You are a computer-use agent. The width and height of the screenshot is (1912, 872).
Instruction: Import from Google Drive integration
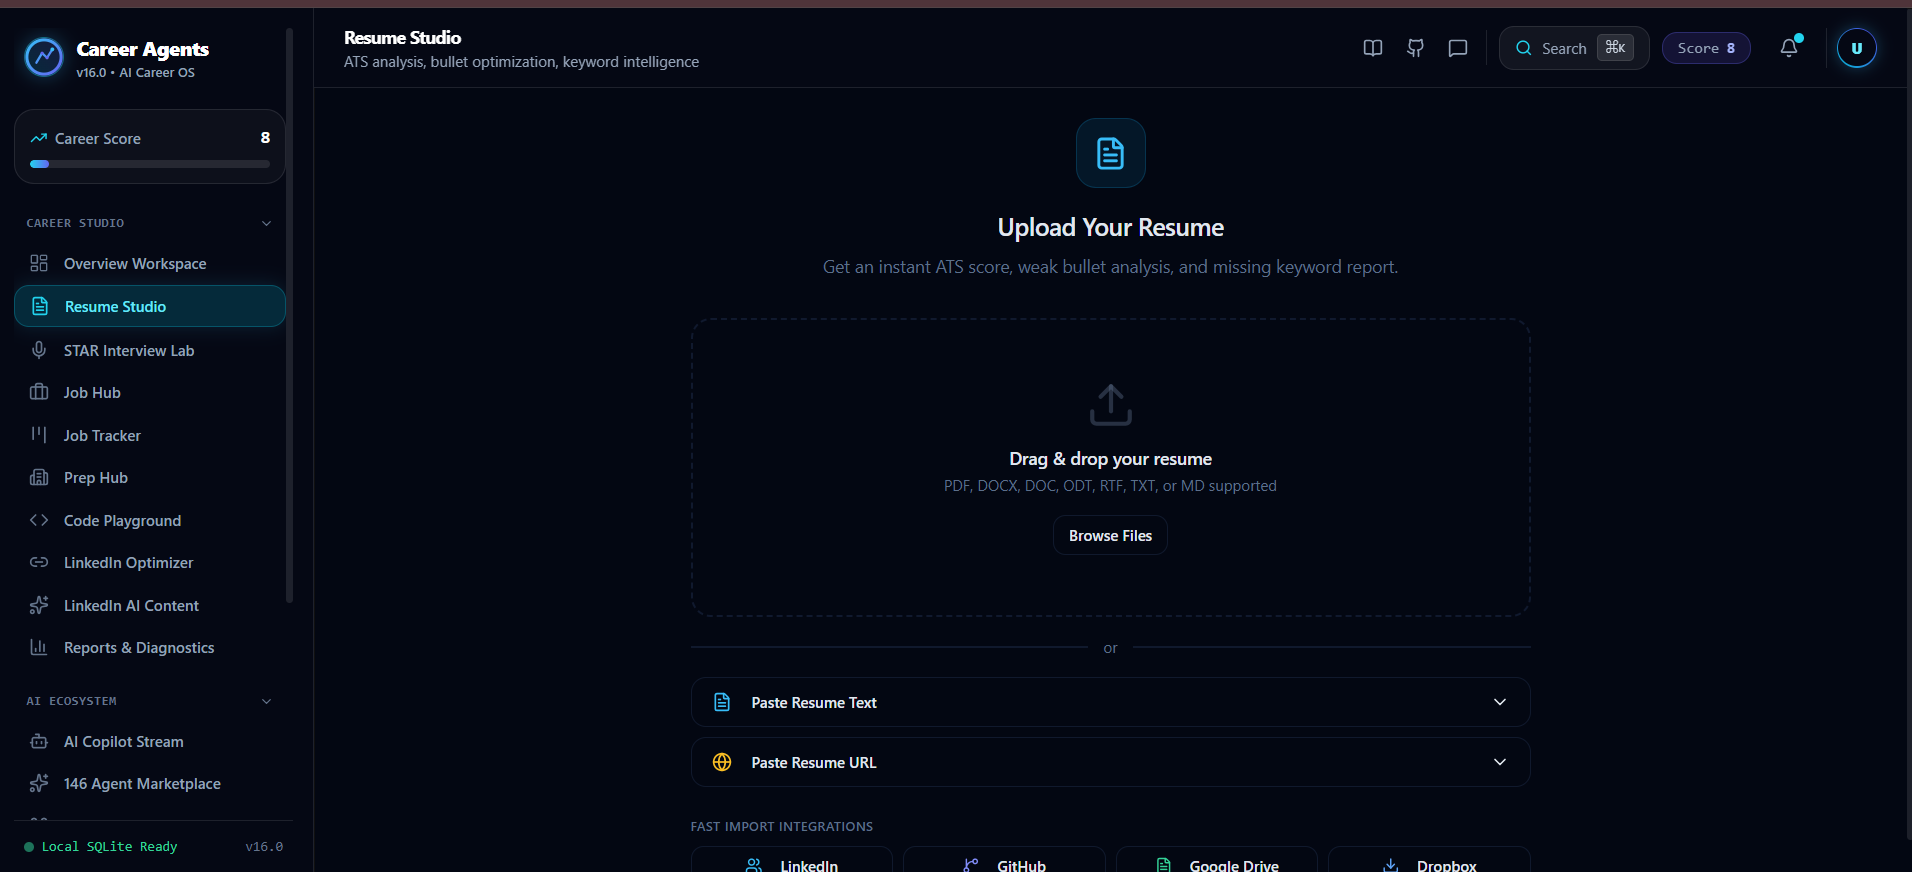[1217, 860]
